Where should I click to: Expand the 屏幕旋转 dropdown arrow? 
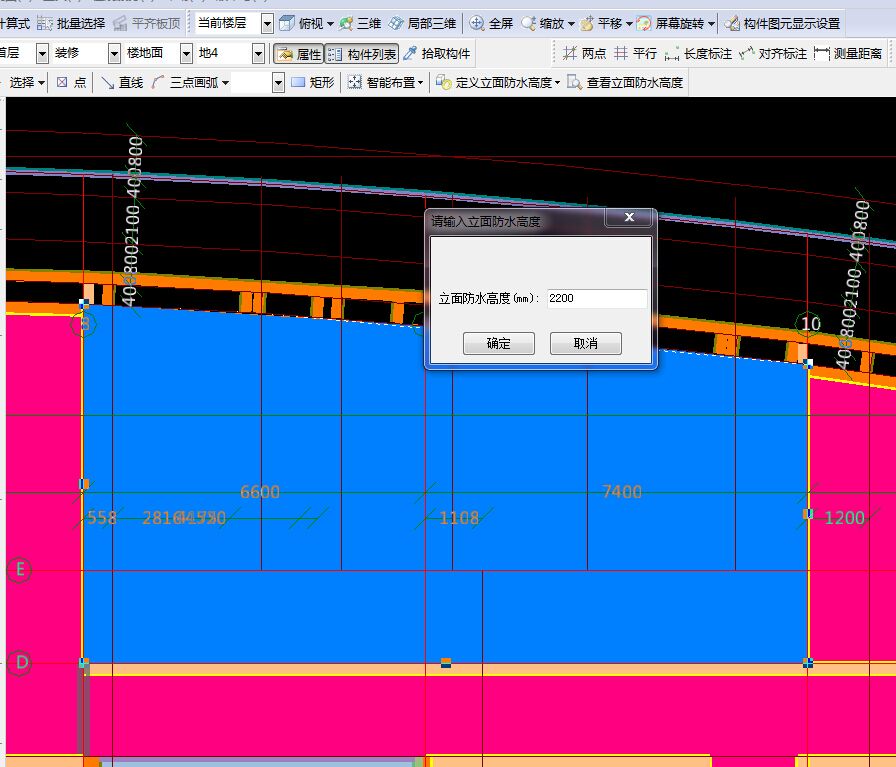tap(711, 24)
